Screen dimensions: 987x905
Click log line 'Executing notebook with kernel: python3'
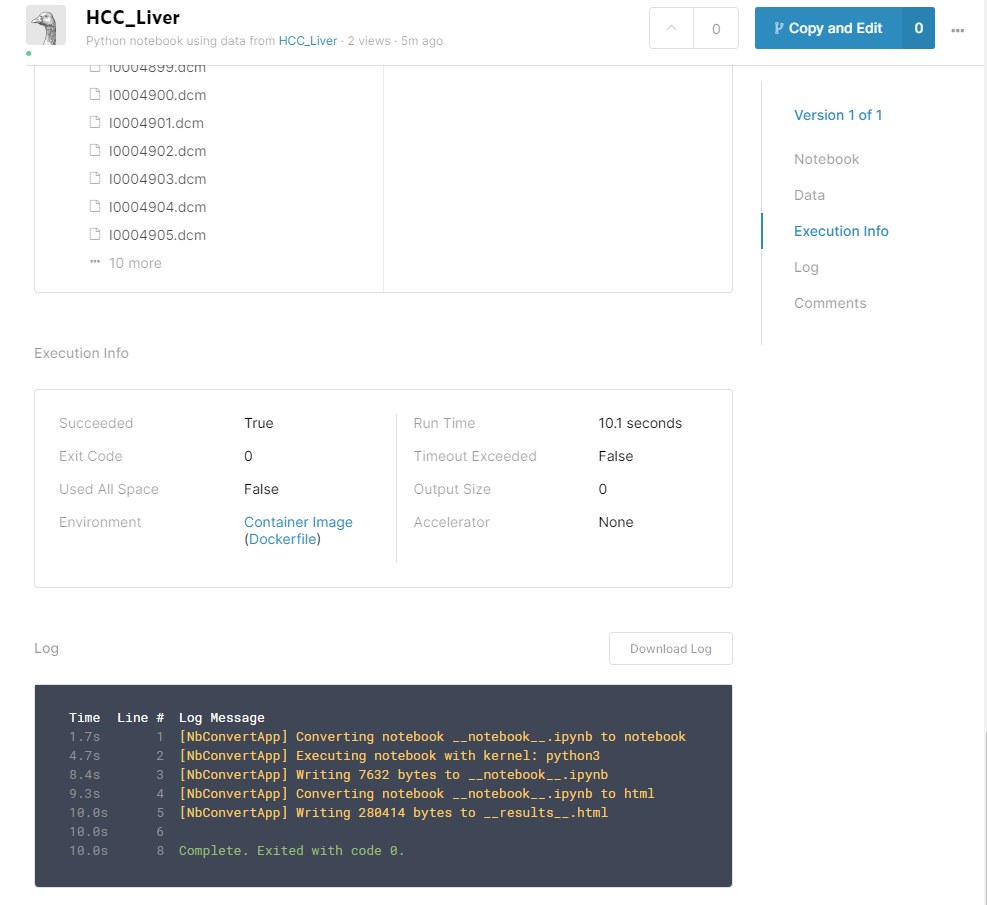click(x=389, y=756)
